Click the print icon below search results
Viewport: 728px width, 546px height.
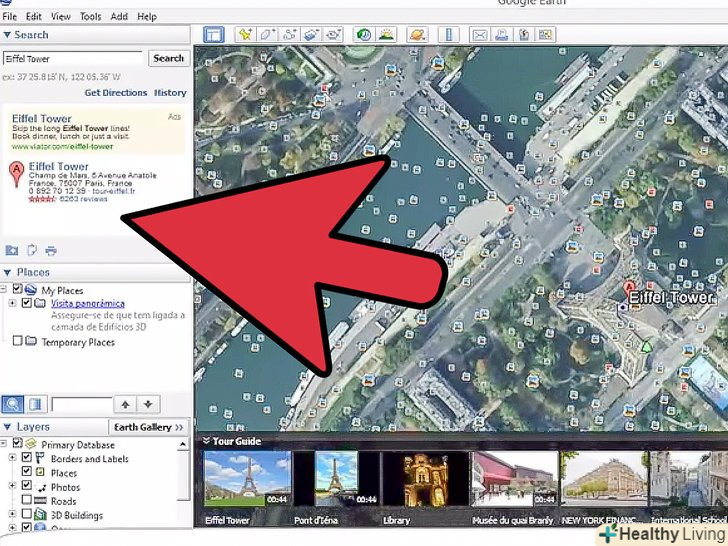pos(50,250)
